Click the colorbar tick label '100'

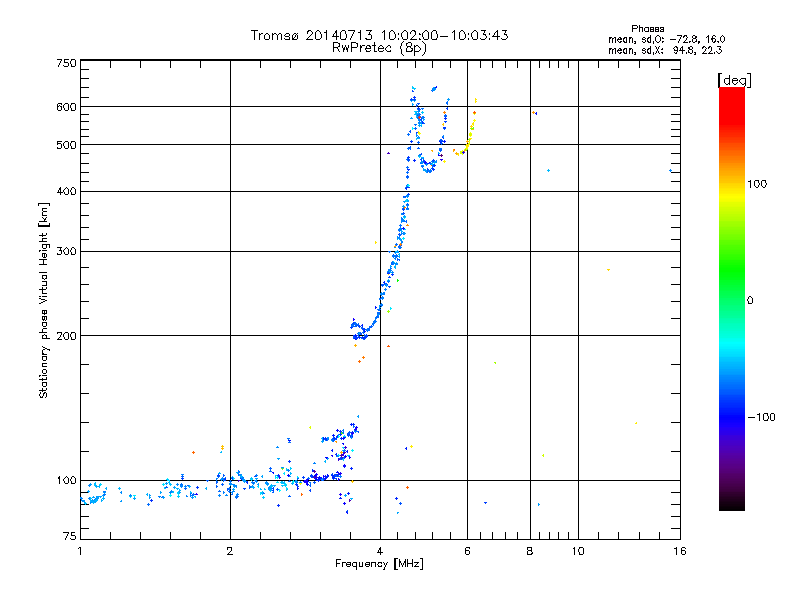click(757, 184)
